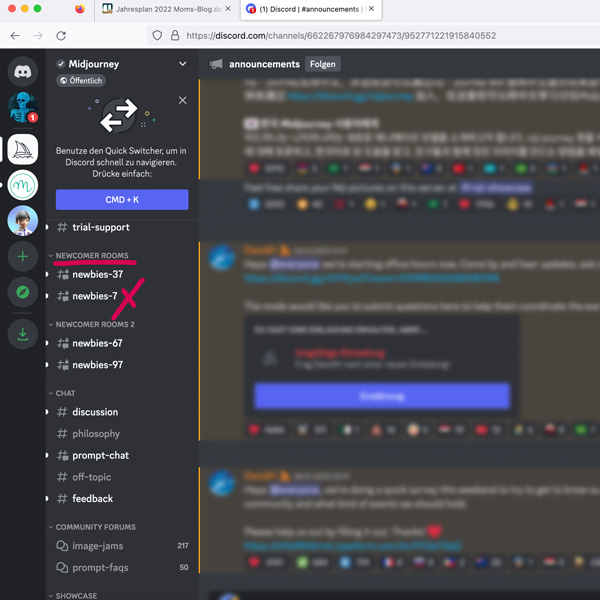Viewport: 600px width, 600px height.
Task: Click the add a server plus icon
Action: pyautogui.click(x=23, y=256)
